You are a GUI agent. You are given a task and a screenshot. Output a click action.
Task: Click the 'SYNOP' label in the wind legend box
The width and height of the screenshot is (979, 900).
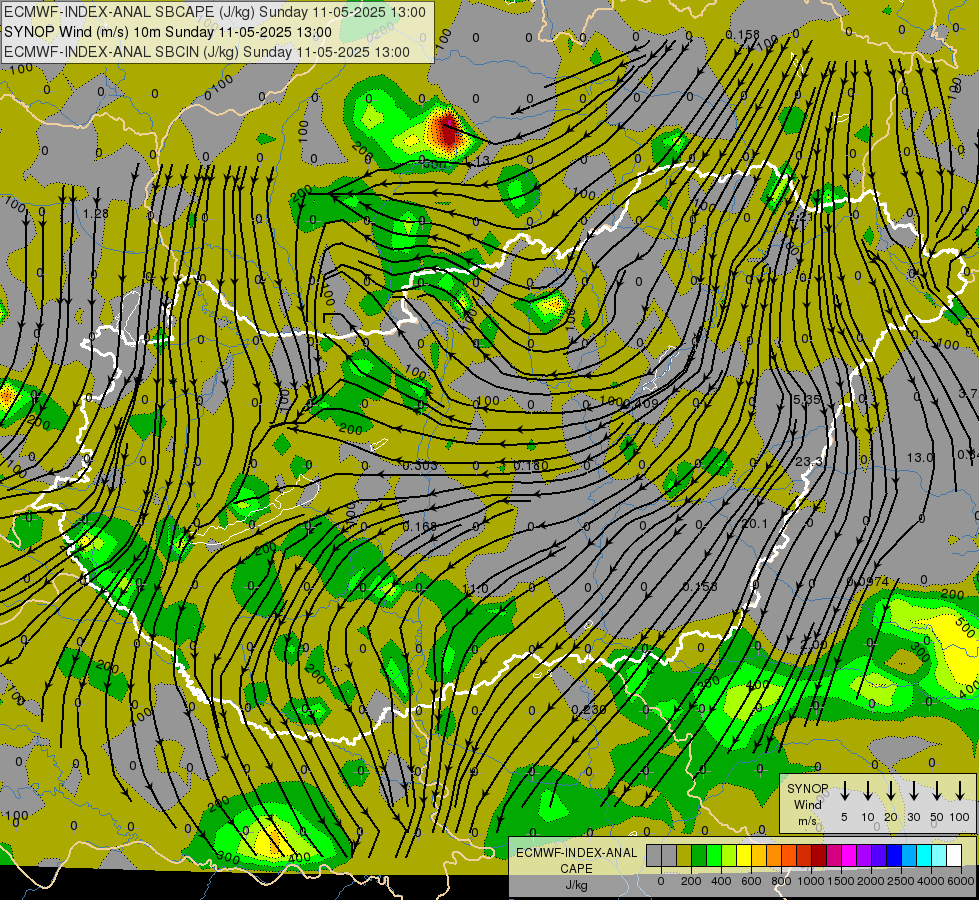pos(807,788)
